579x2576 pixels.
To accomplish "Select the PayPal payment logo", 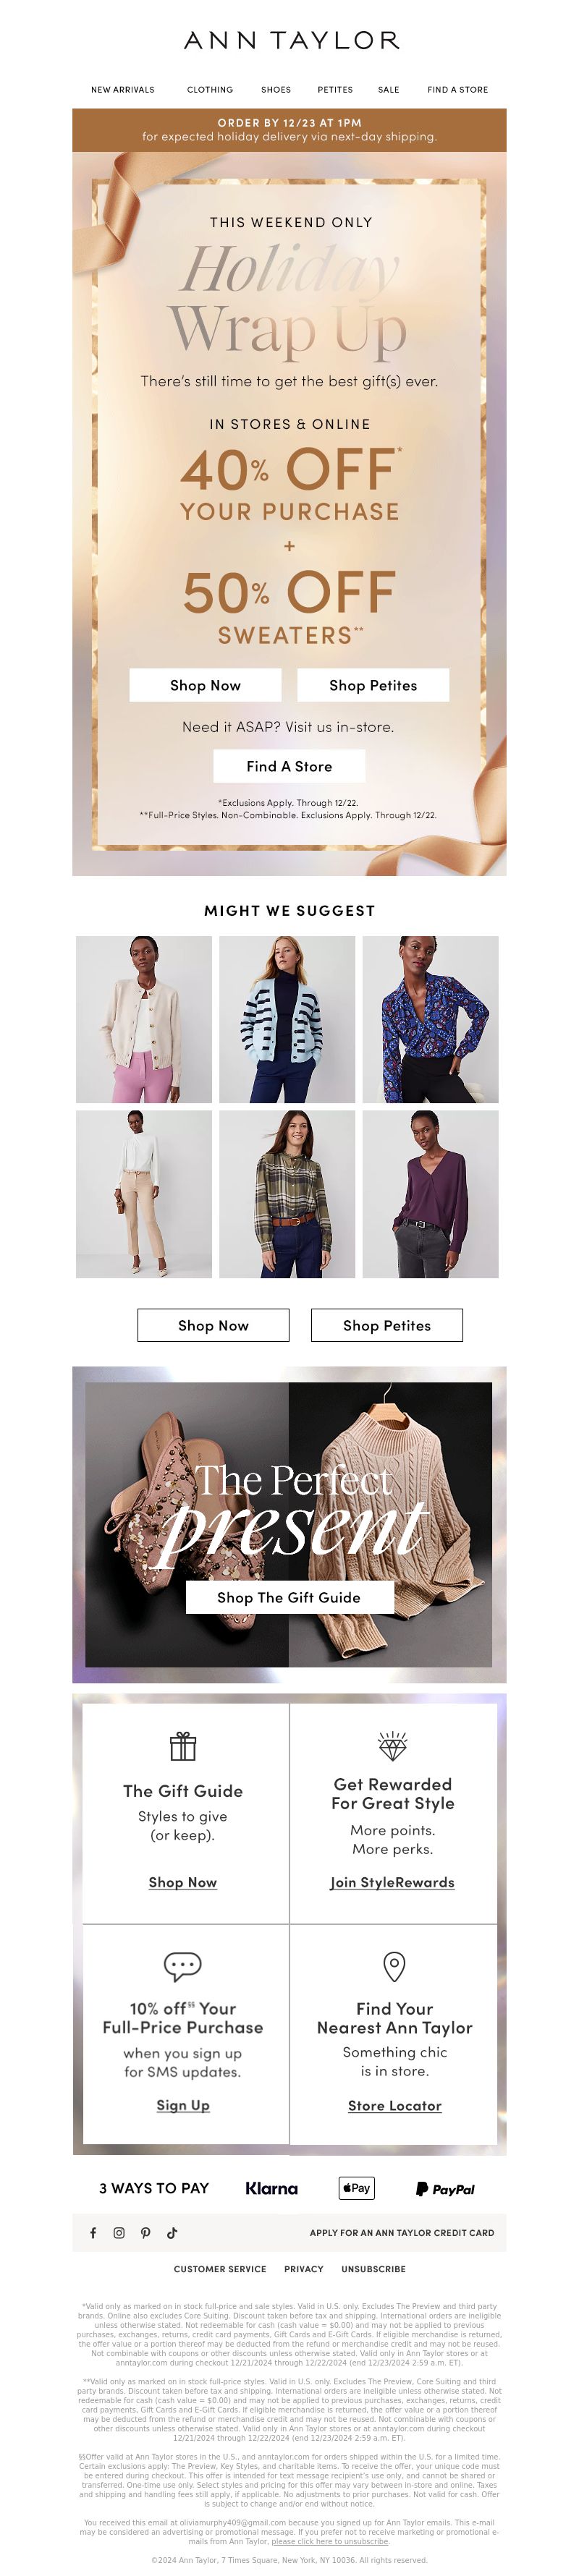I will pos(446,2189).
